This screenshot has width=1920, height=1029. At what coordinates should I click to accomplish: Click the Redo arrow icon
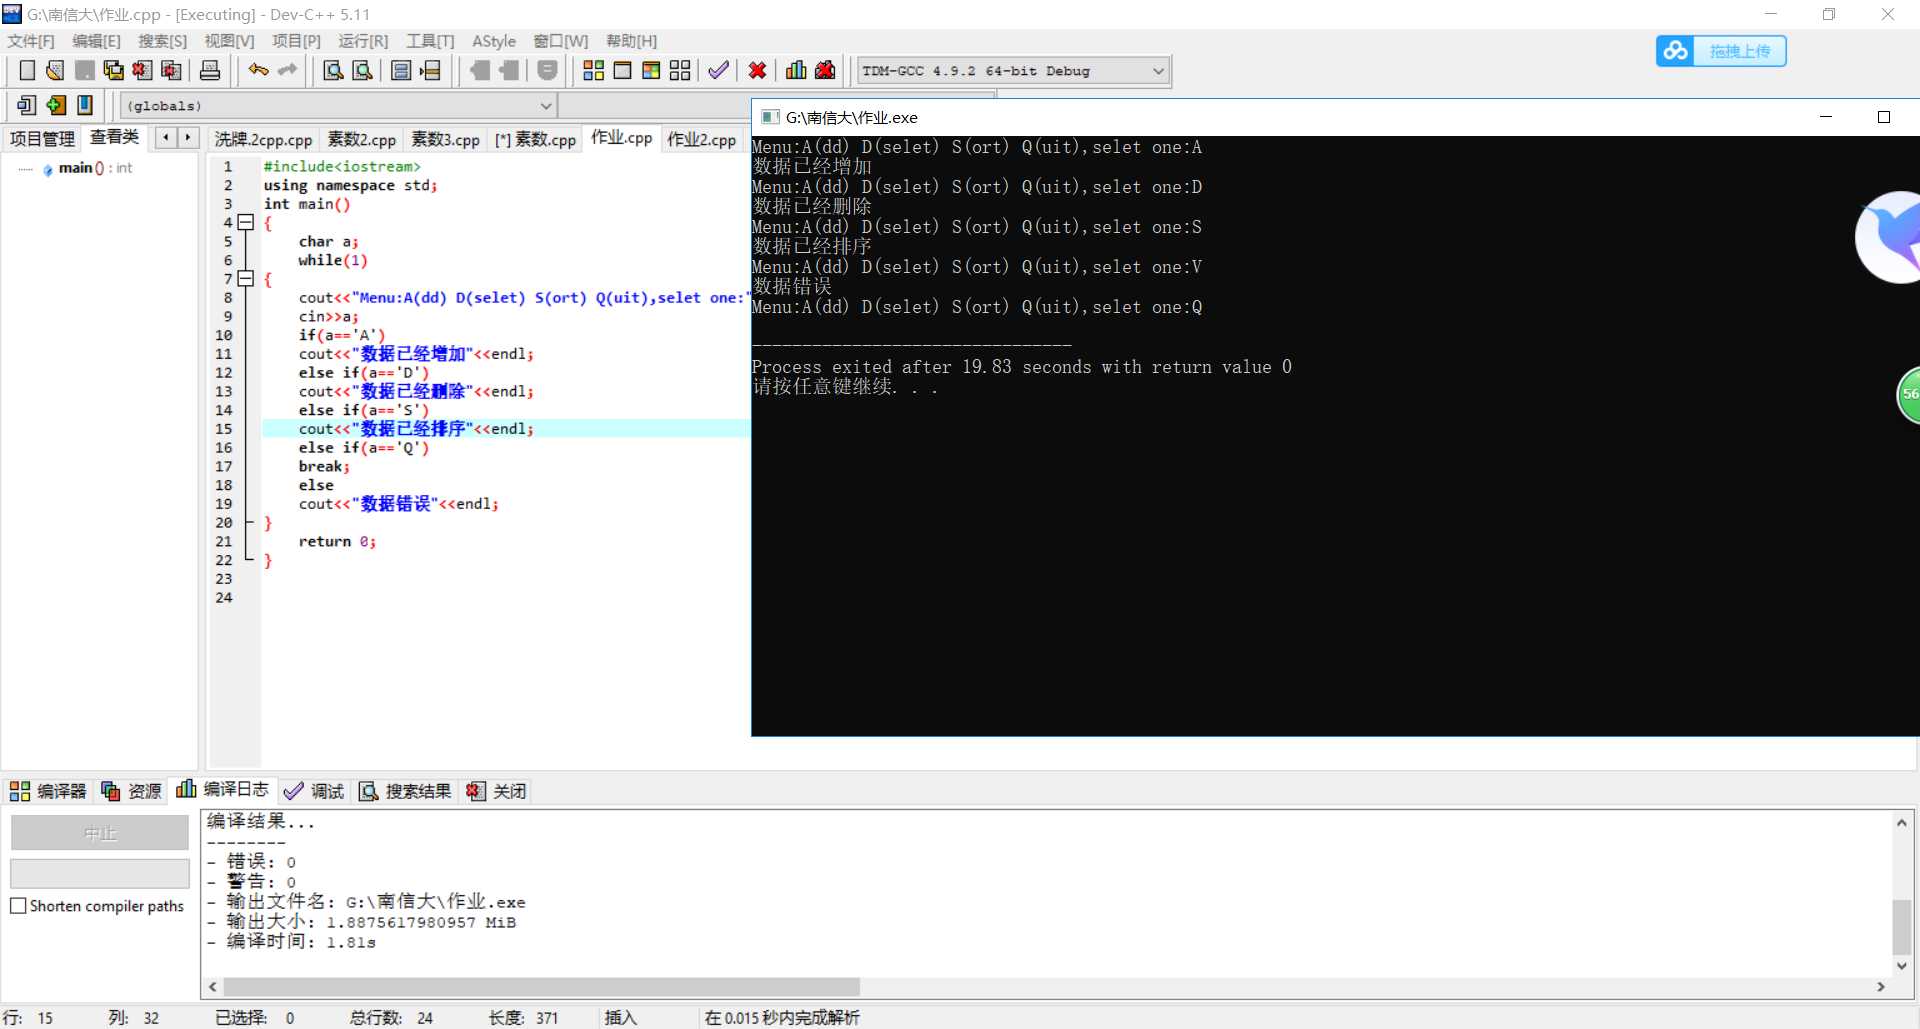pos(288,70)
